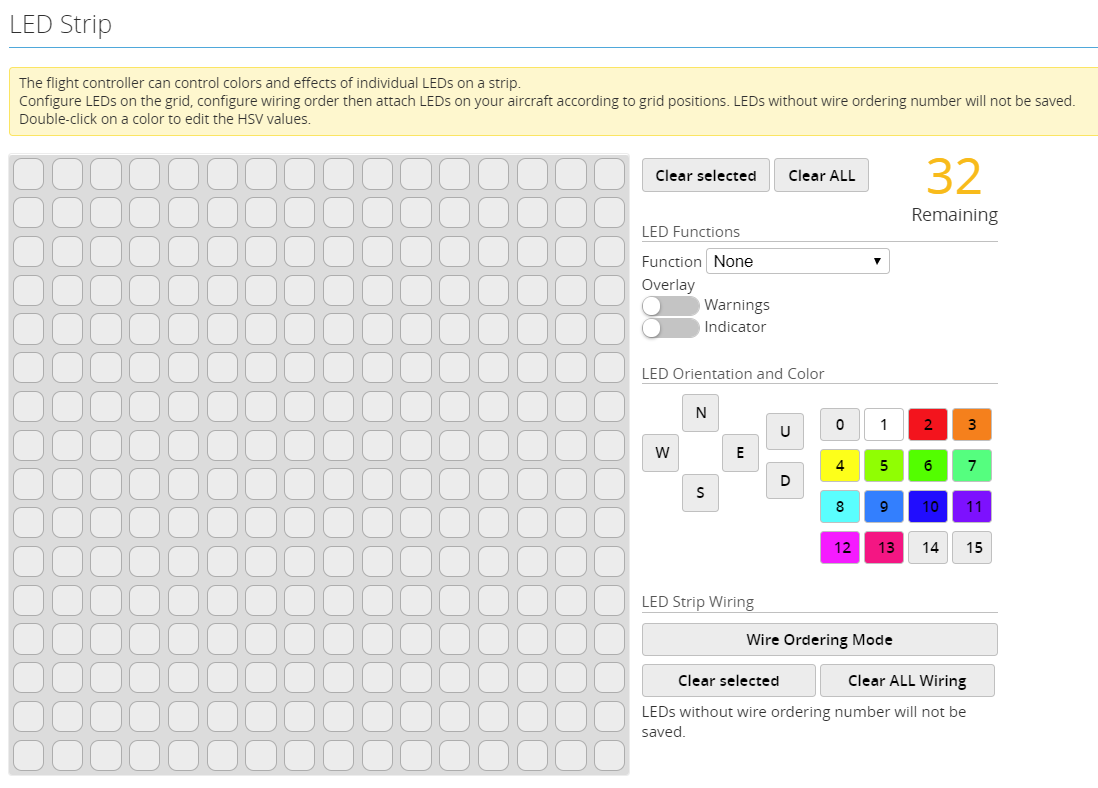Select the top-left LED grid cell

pyautogui.click(x=28, y=174)
